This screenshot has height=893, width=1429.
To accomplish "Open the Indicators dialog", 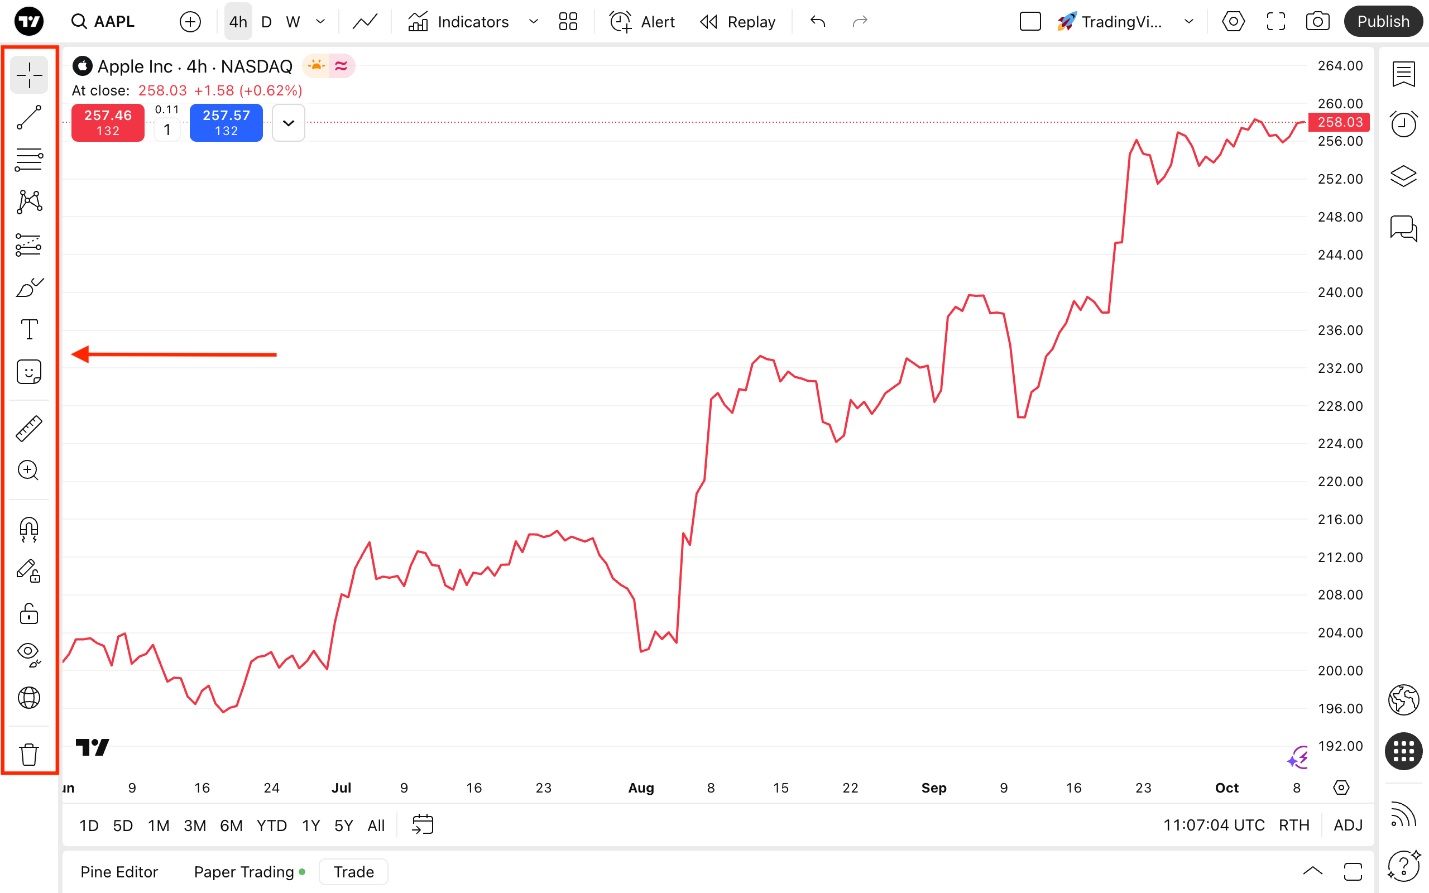I will pyautogui.click(x=459, y=21).
